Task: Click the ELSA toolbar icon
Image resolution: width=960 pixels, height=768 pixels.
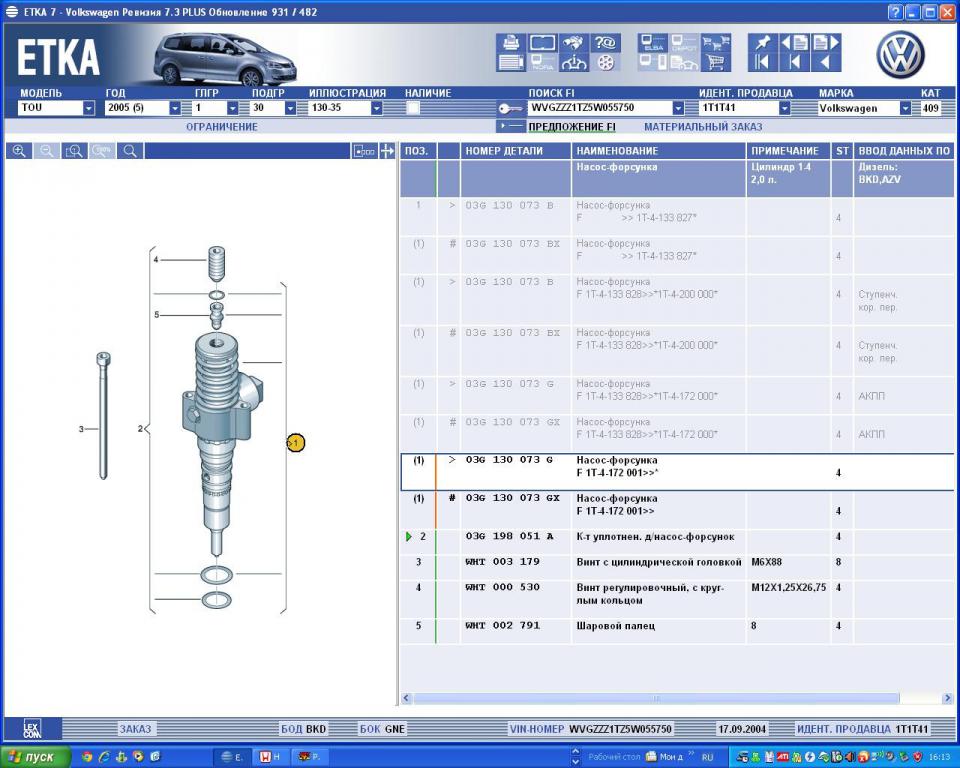Action: click(x=653, y=42)
